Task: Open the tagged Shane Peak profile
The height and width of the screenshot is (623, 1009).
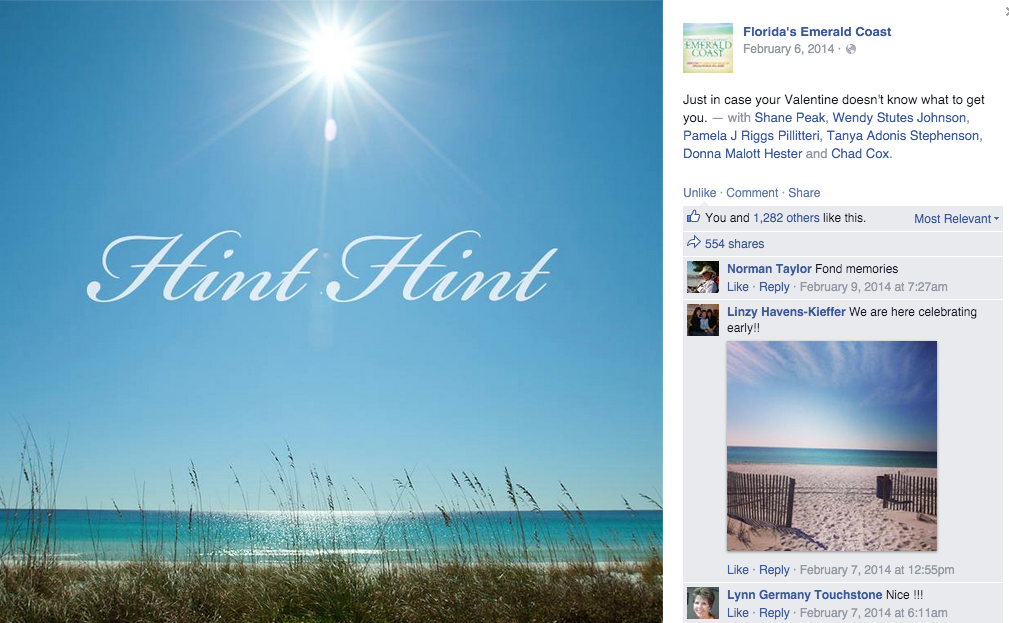Action: point(790,118)
